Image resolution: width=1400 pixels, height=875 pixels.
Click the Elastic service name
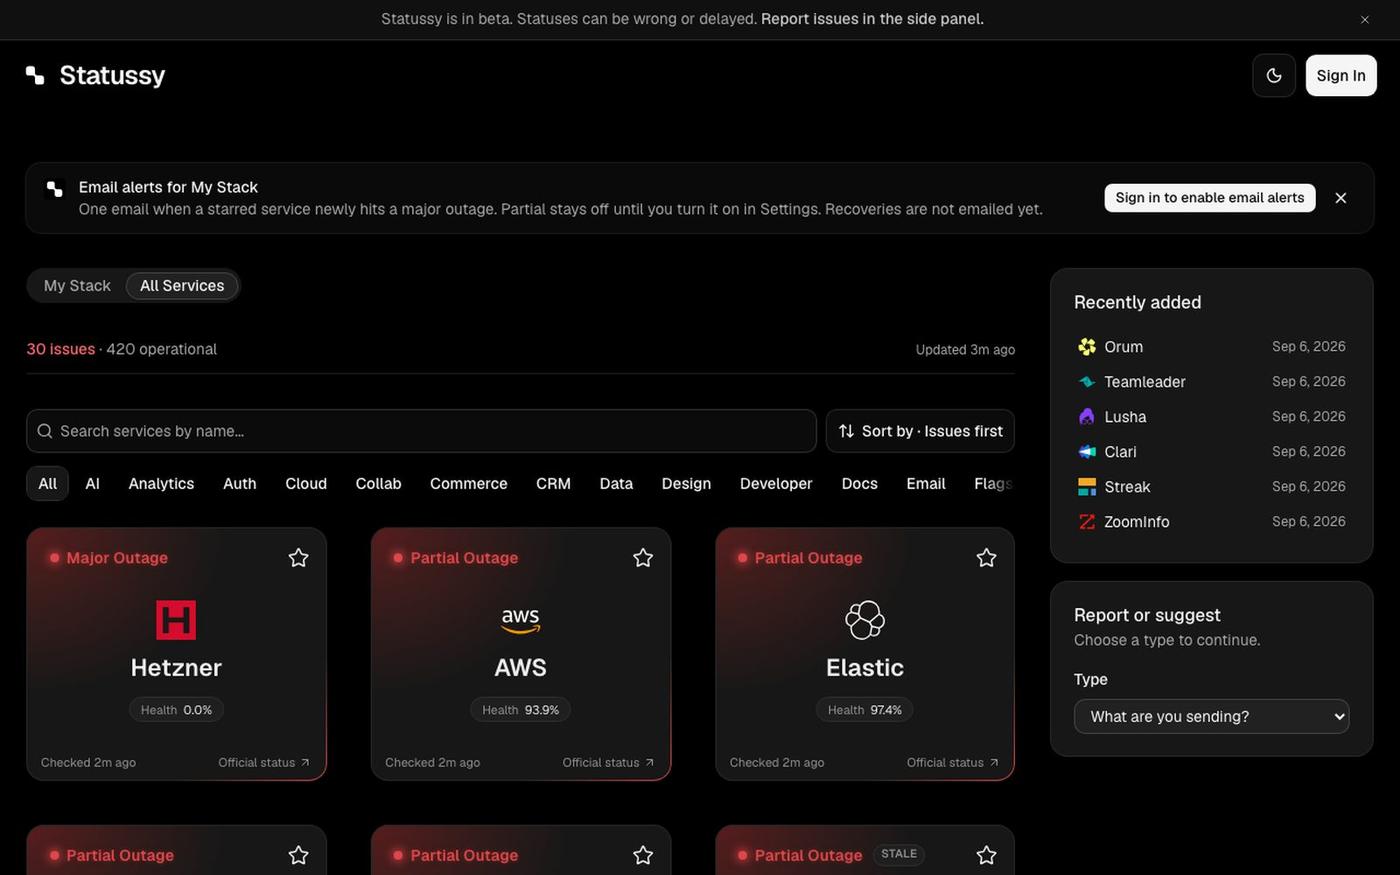click(x=865, y=667)
